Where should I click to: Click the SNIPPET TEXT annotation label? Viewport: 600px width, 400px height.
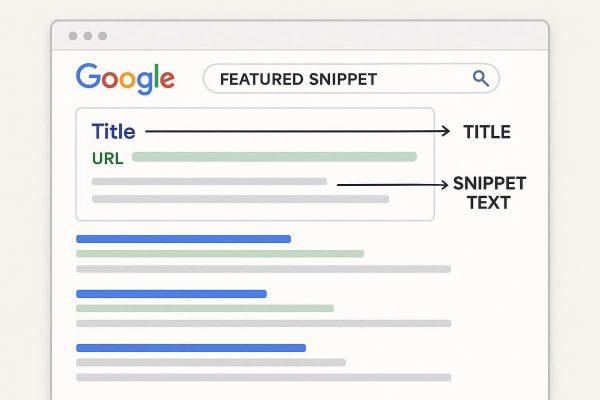489,193
